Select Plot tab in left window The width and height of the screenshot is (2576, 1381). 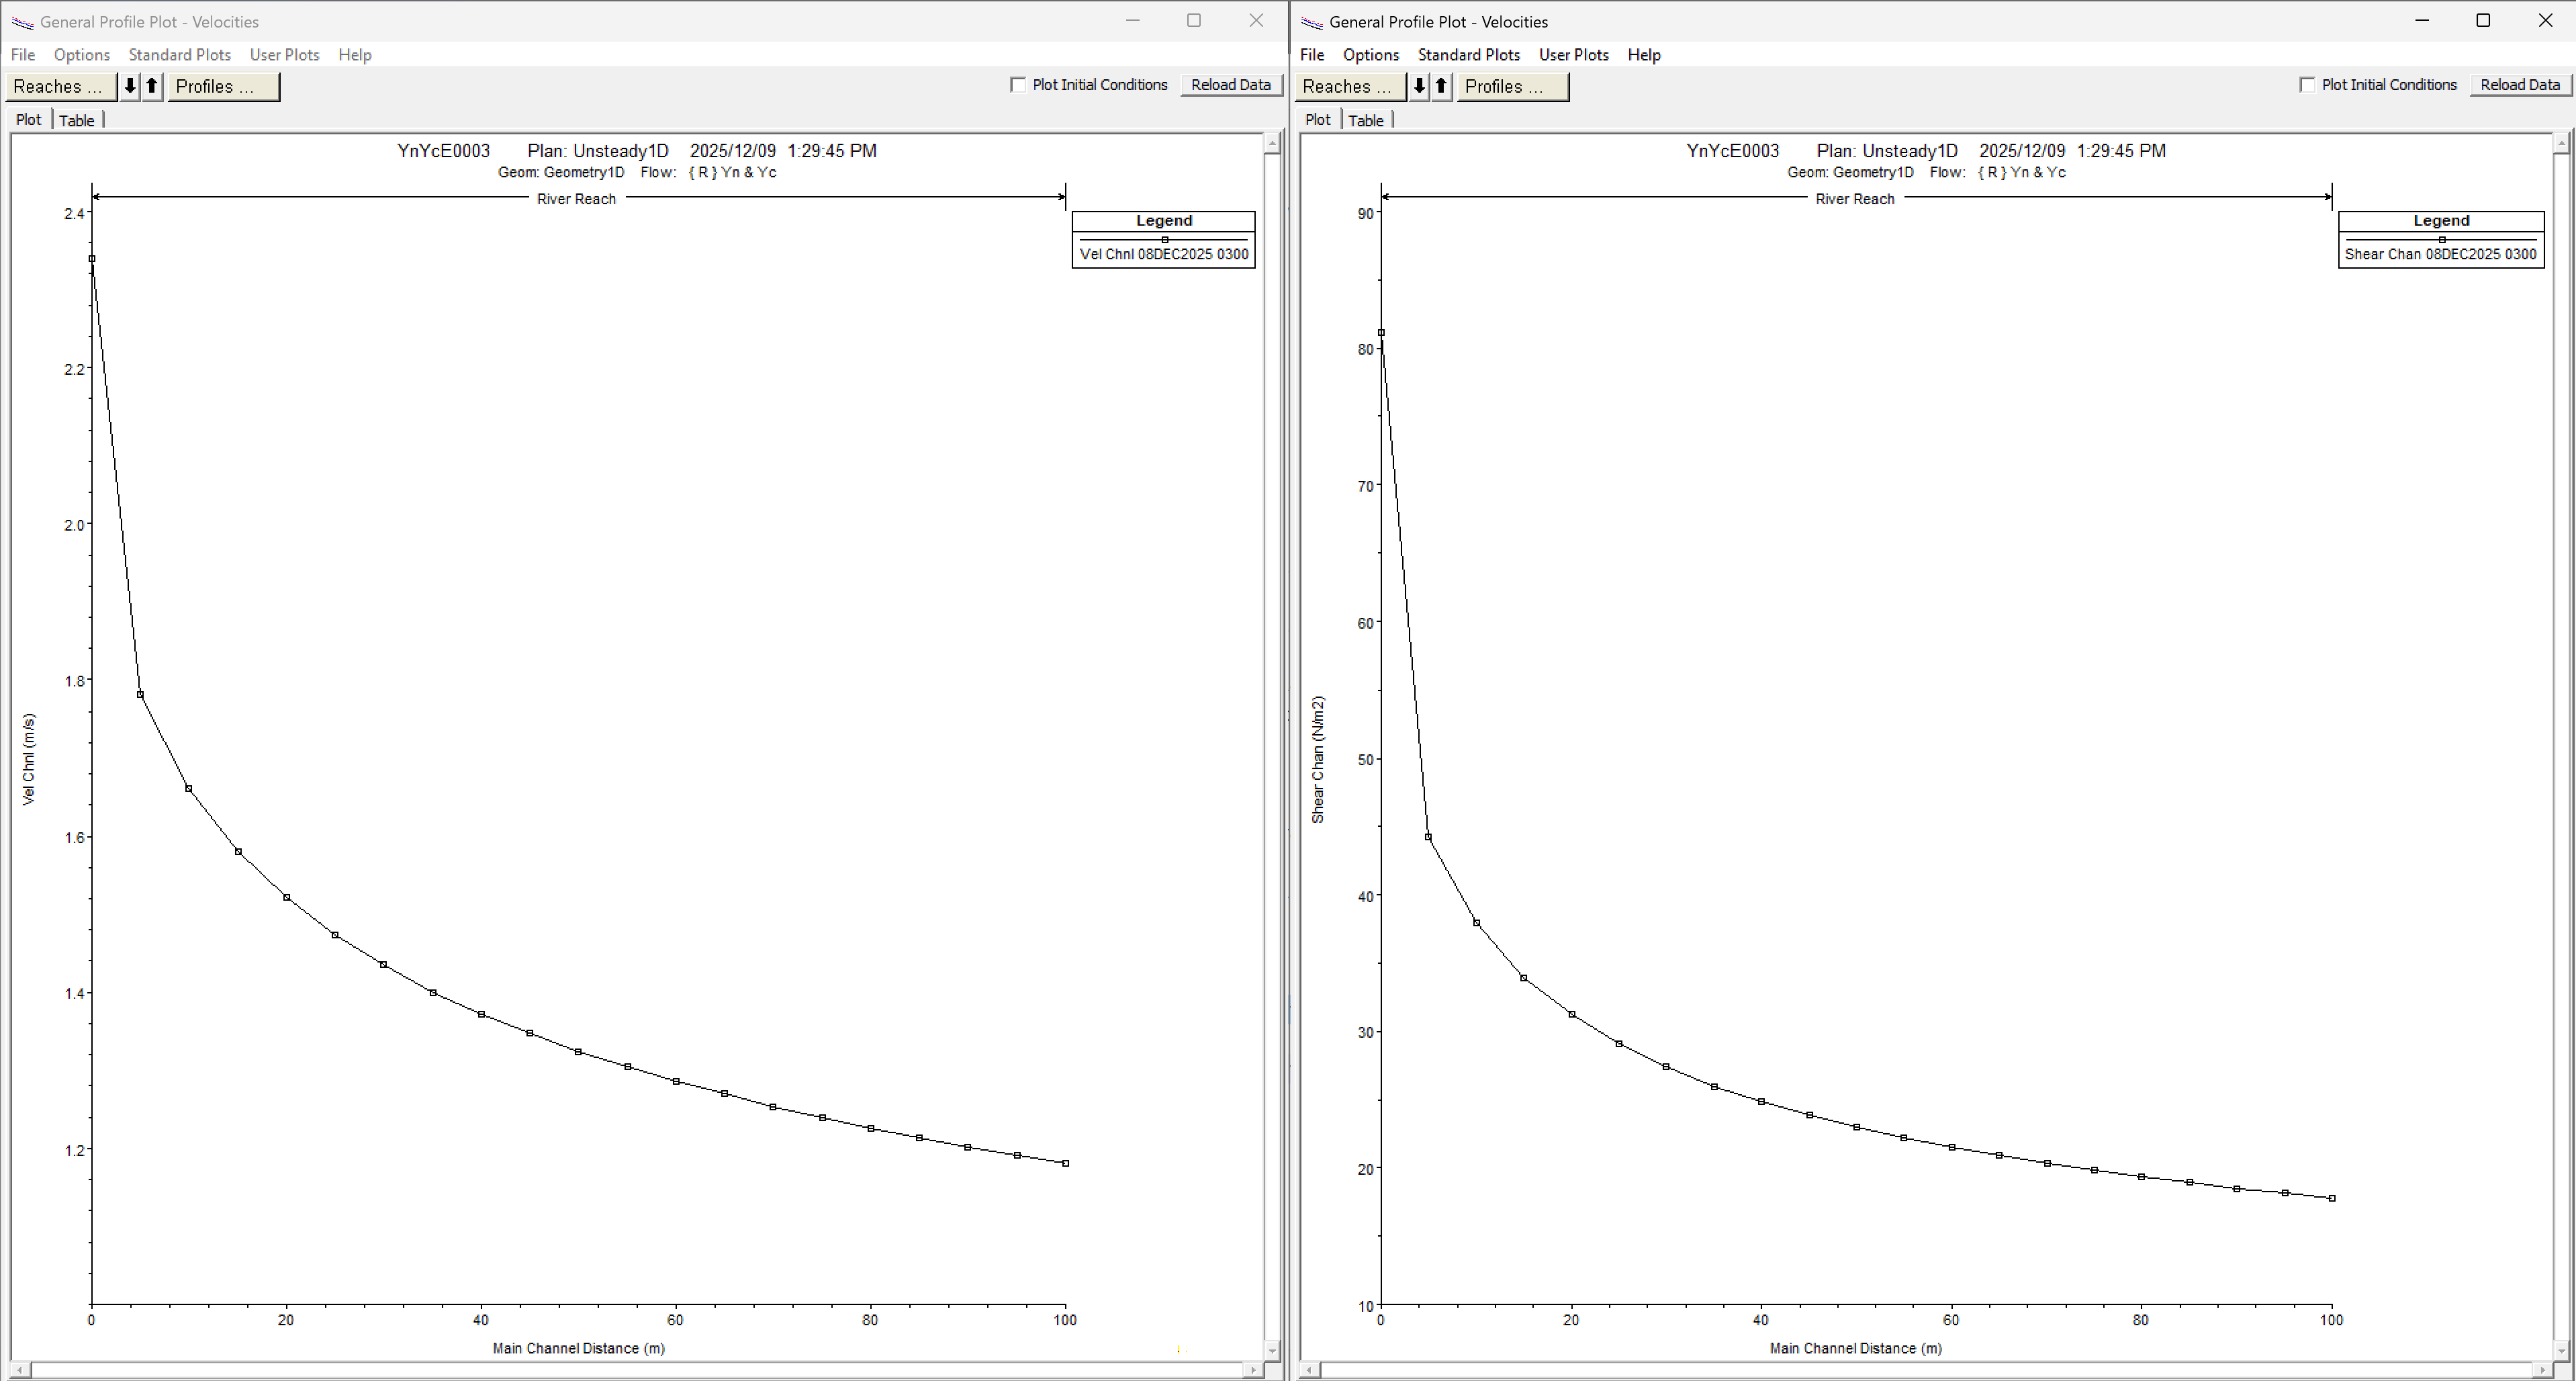29,120
